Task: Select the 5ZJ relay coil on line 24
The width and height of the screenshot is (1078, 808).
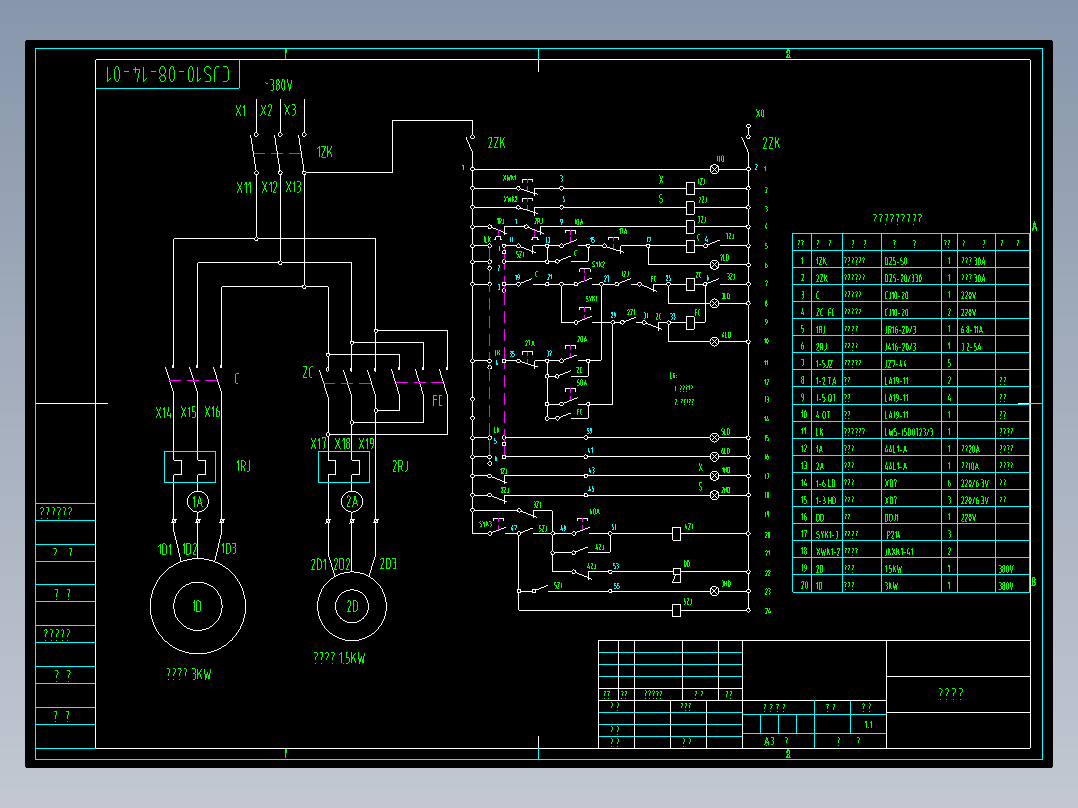Action: coord(676,610)
